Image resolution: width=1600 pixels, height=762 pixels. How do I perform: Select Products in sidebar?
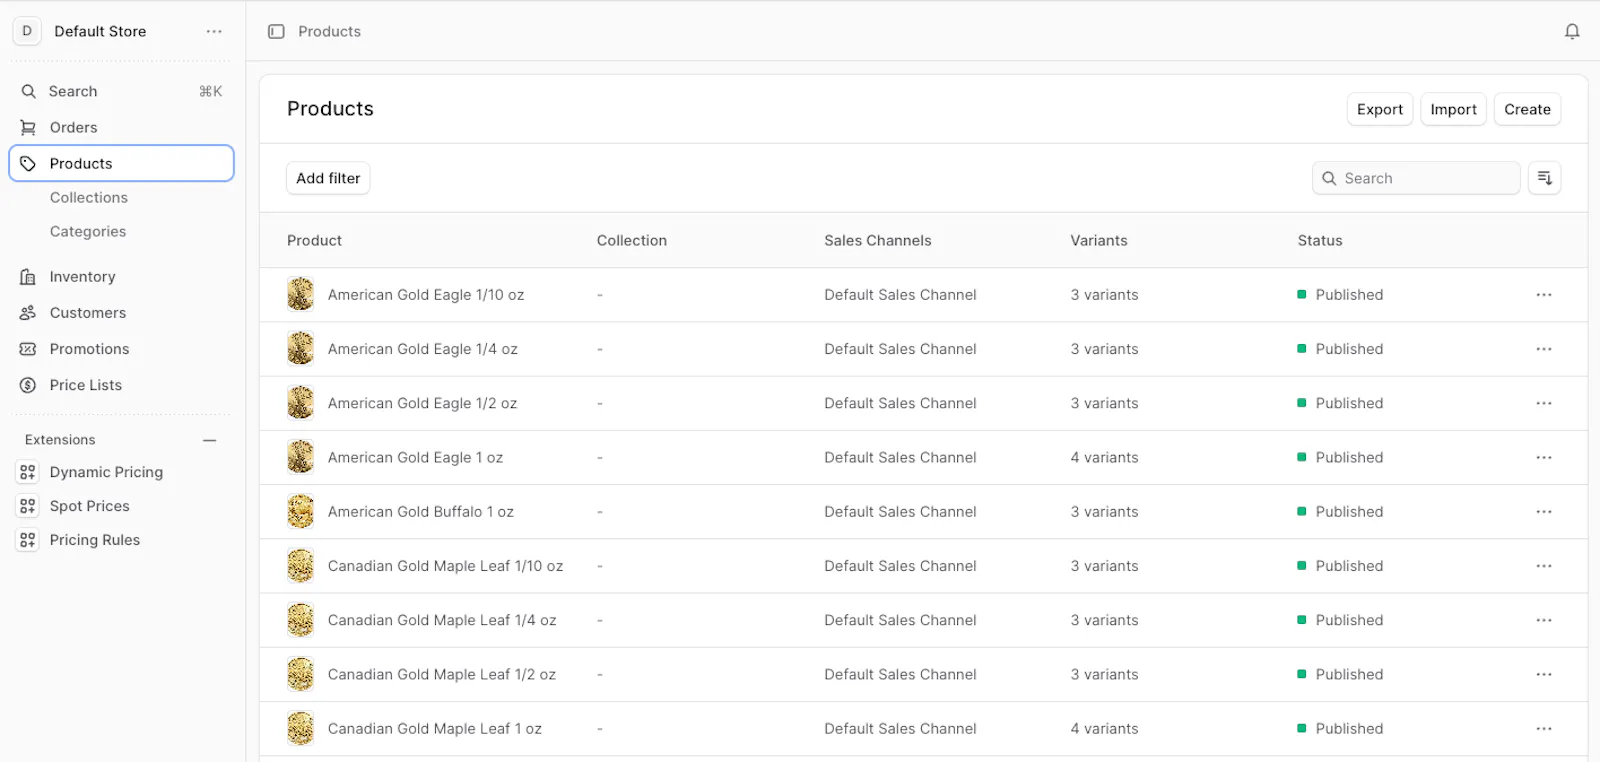coord(122,163)
